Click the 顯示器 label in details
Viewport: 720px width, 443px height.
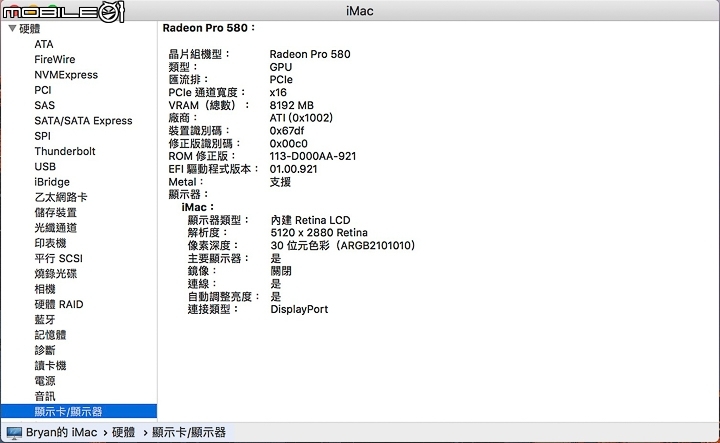point(188,194)
